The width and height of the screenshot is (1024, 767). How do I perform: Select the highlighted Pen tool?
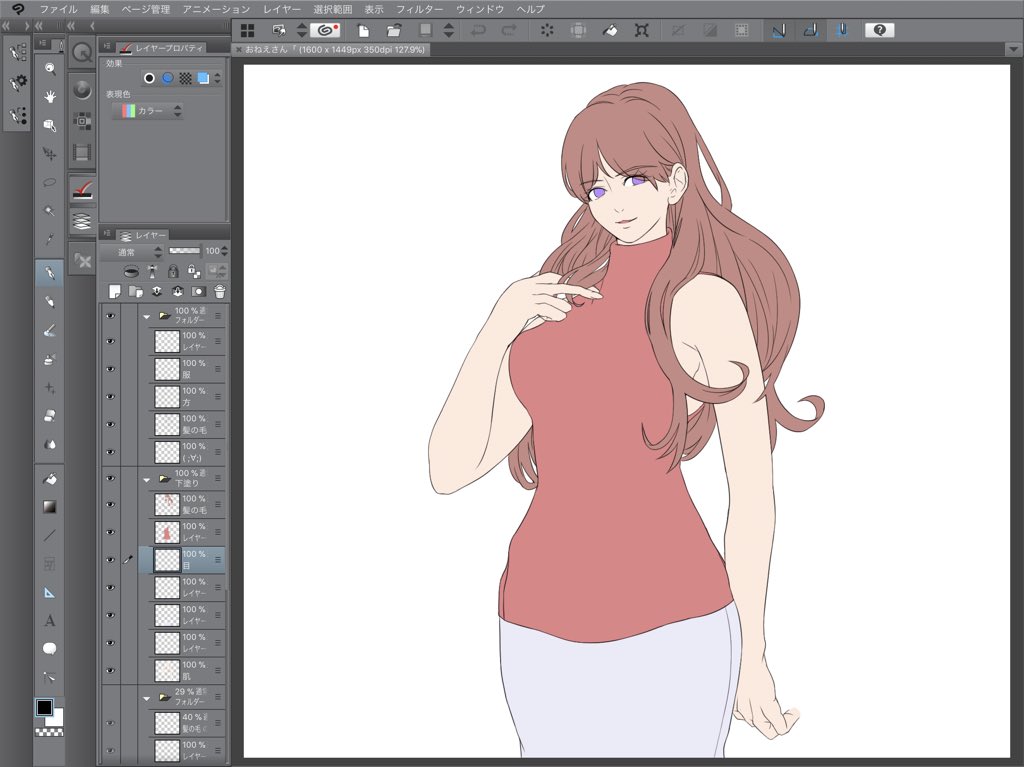pos(50,272)
